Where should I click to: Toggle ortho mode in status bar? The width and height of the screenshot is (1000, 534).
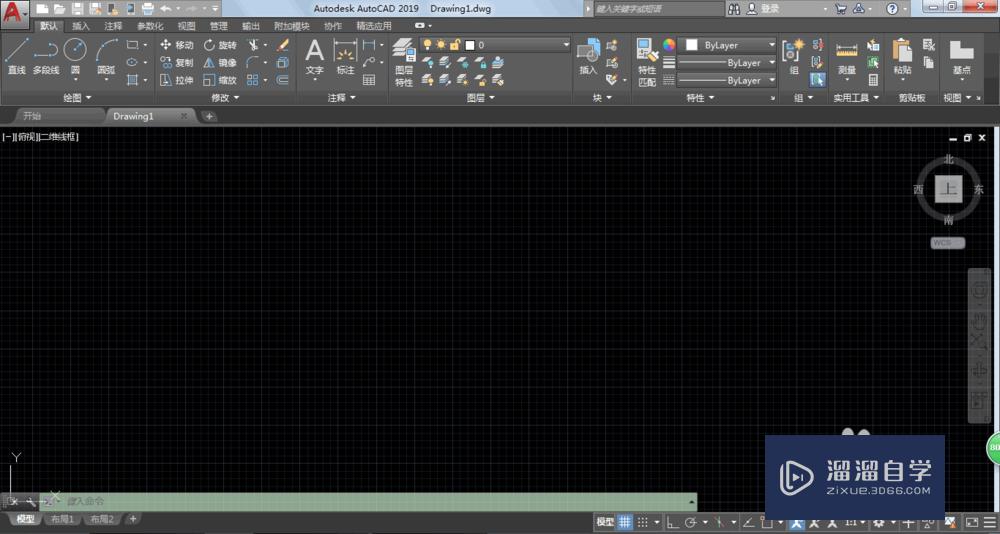673,522
